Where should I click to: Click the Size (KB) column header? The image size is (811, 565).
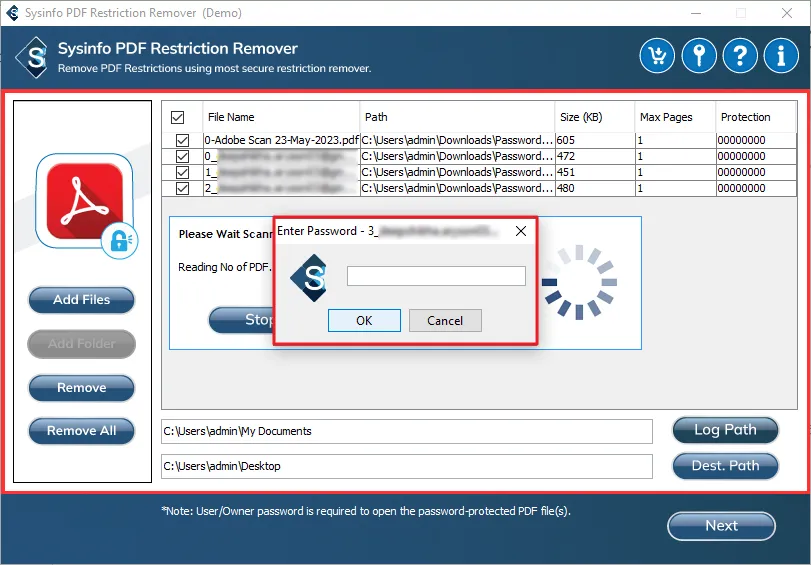pos(595,117)
